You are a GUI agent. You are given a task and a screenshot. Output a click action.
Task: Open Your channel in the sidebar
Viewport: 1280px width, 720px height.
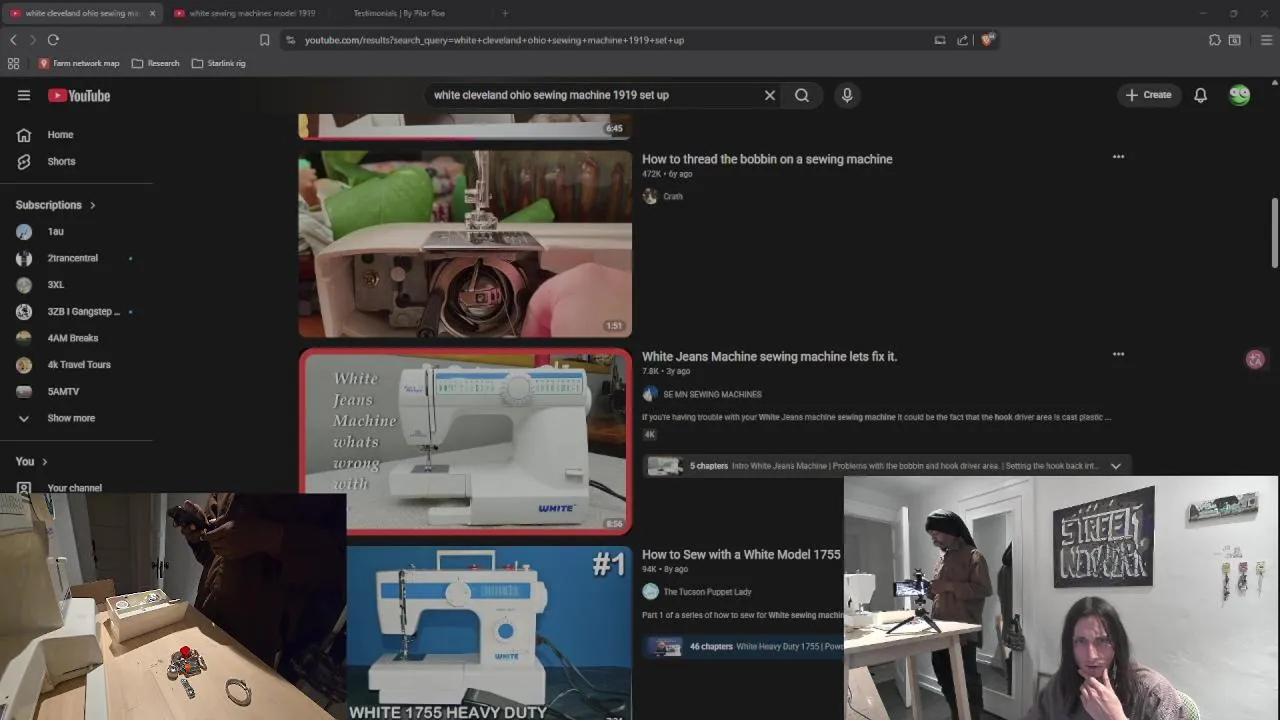76,488
